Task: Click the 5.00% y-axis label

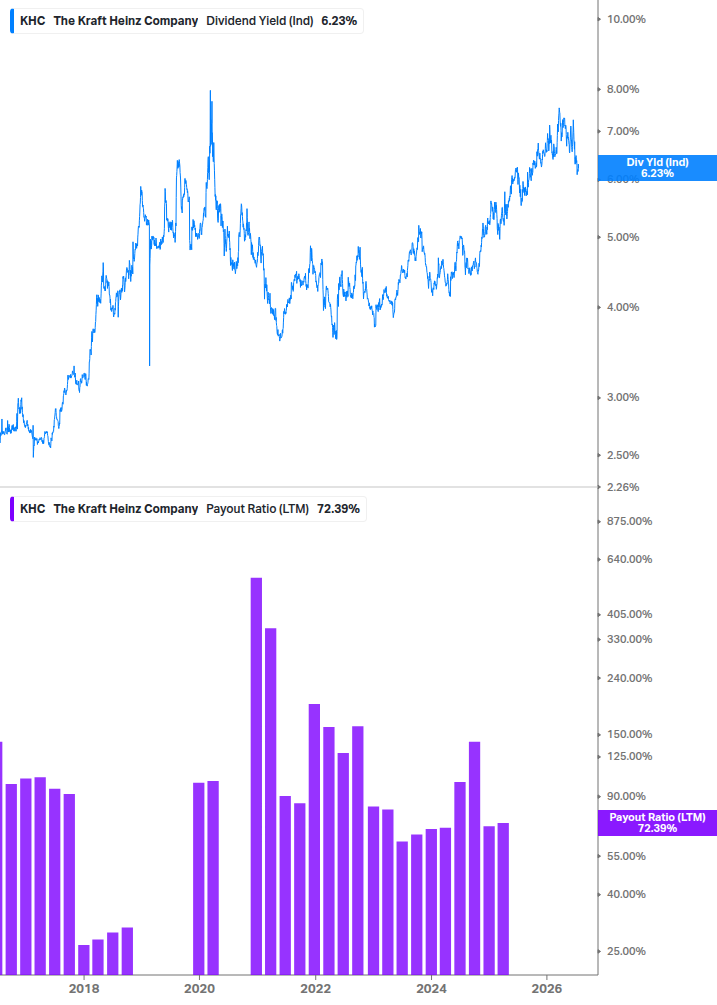Action: (x=623, y=237)
